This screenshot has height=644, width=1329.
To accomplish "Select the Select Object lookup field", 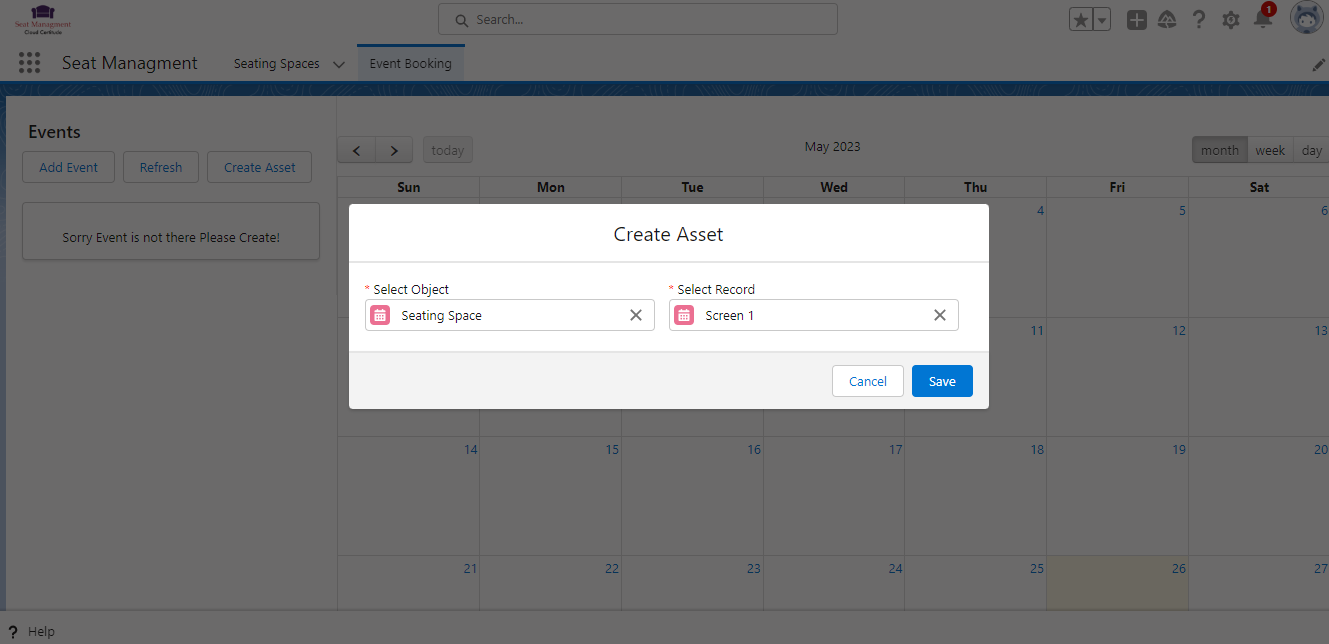I will point(510,315).
